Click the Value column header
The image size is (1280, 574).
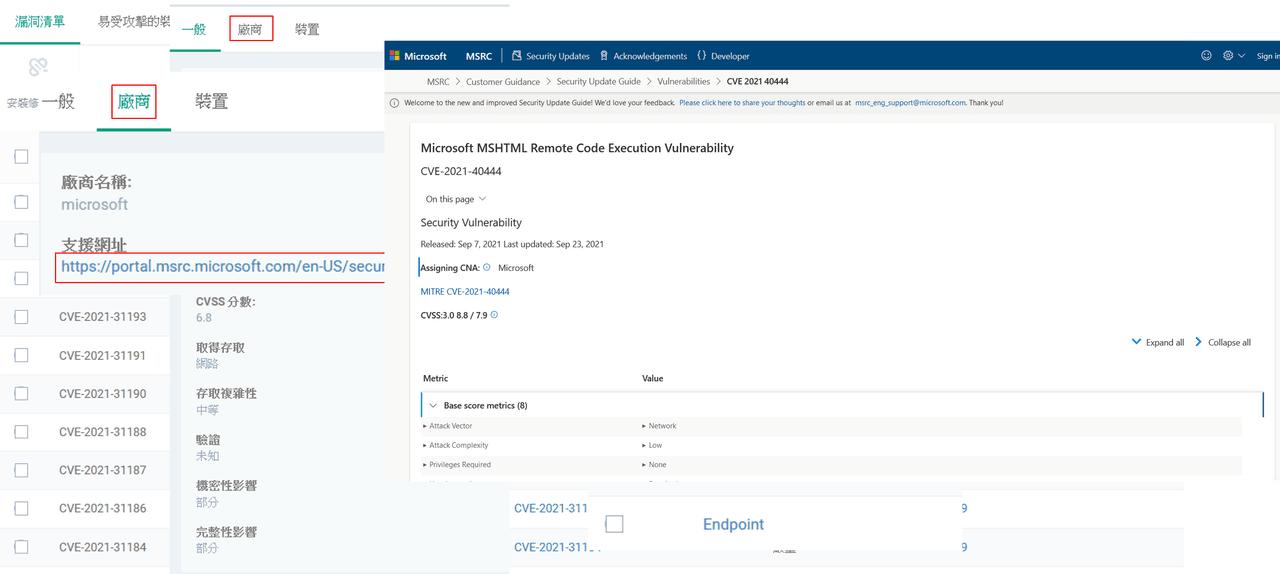[x=652, y=378]
